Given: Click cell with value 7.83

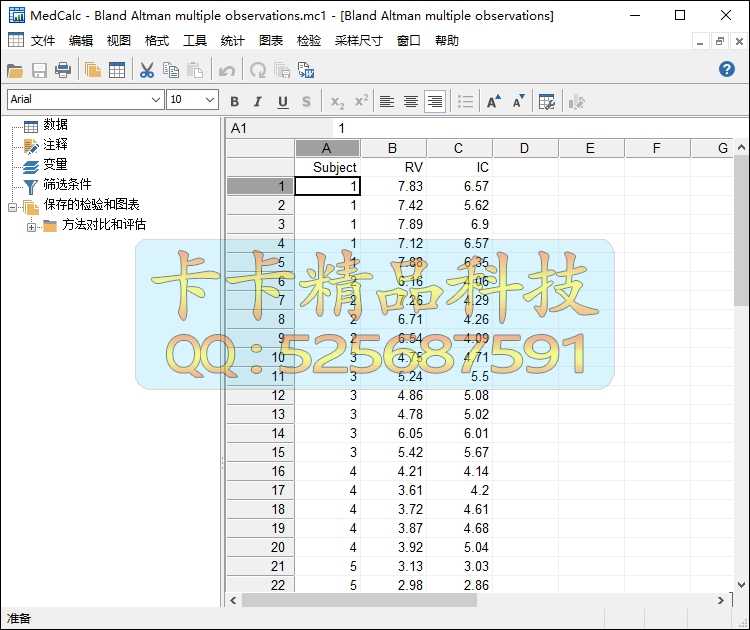Looking at the screenshot, I should [394, 186].
